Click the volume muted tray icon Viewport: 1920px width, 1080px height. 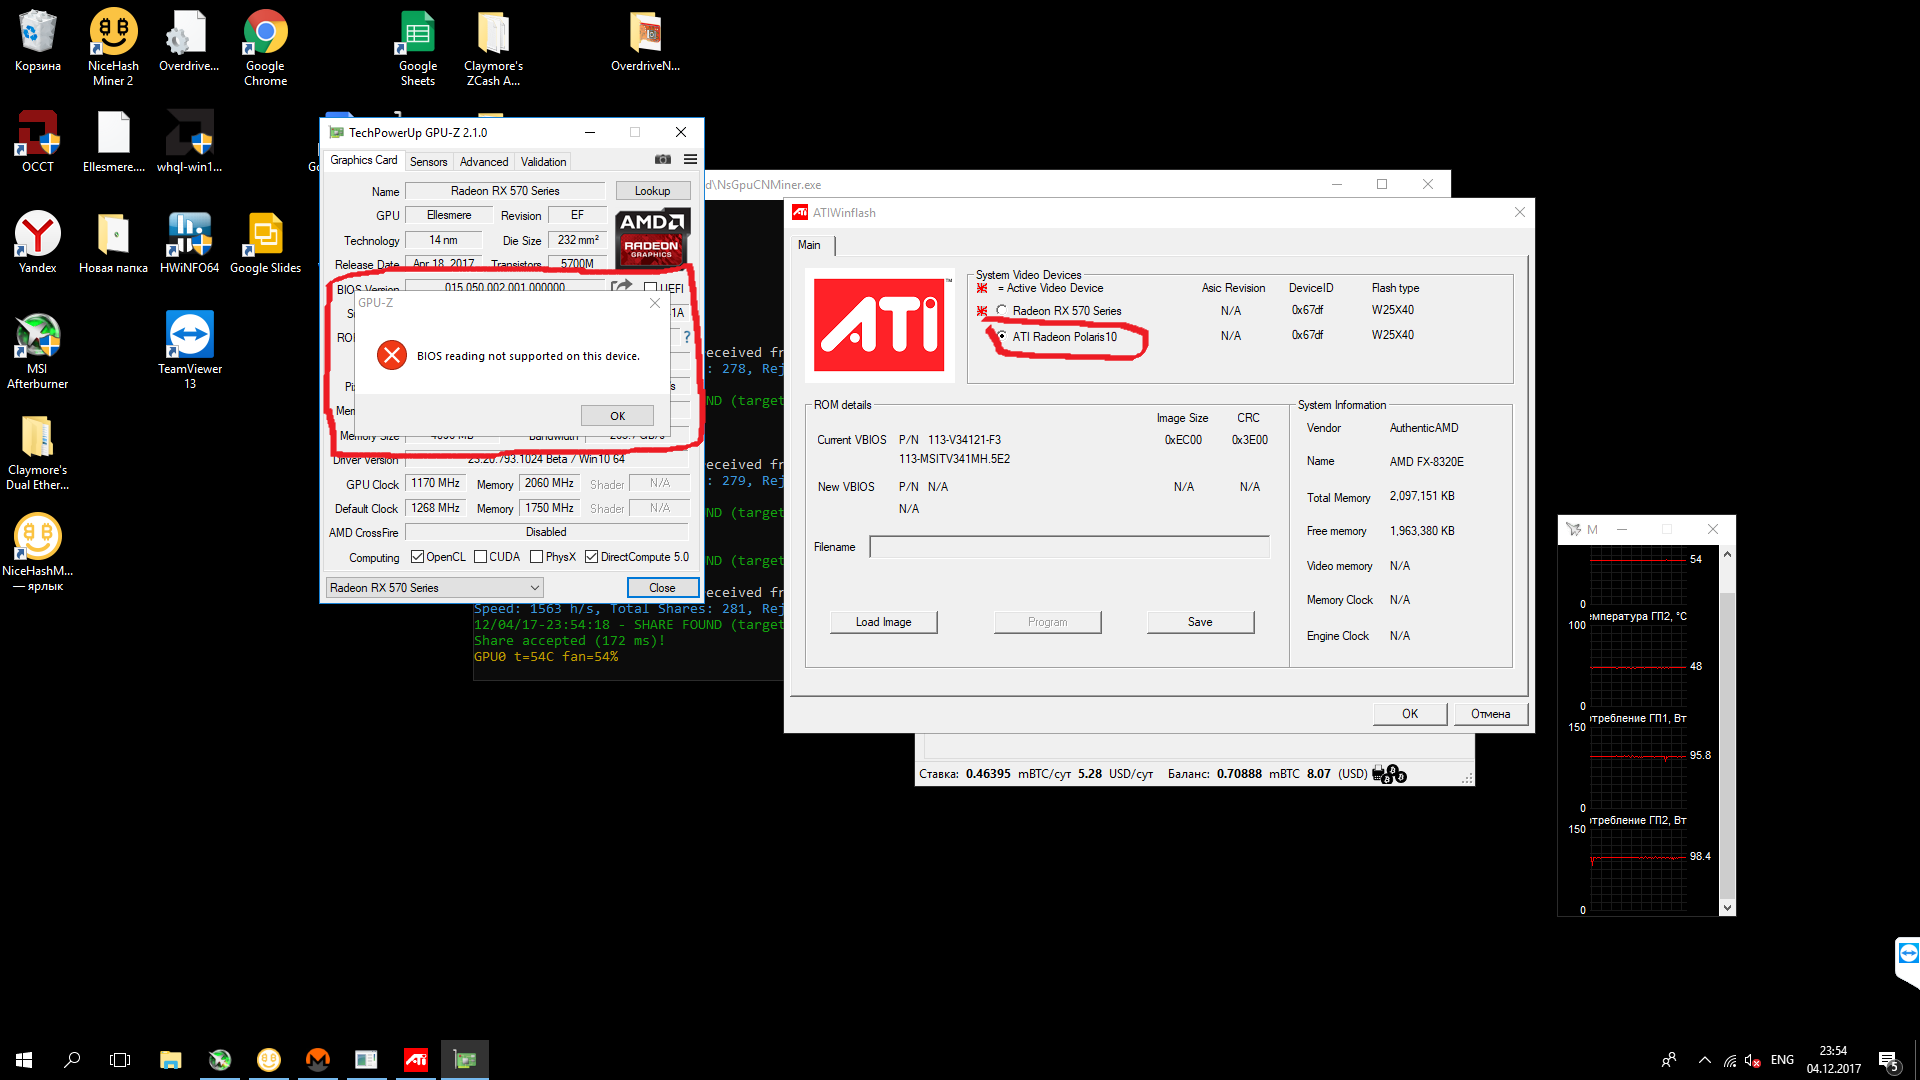[1752, 1061]
